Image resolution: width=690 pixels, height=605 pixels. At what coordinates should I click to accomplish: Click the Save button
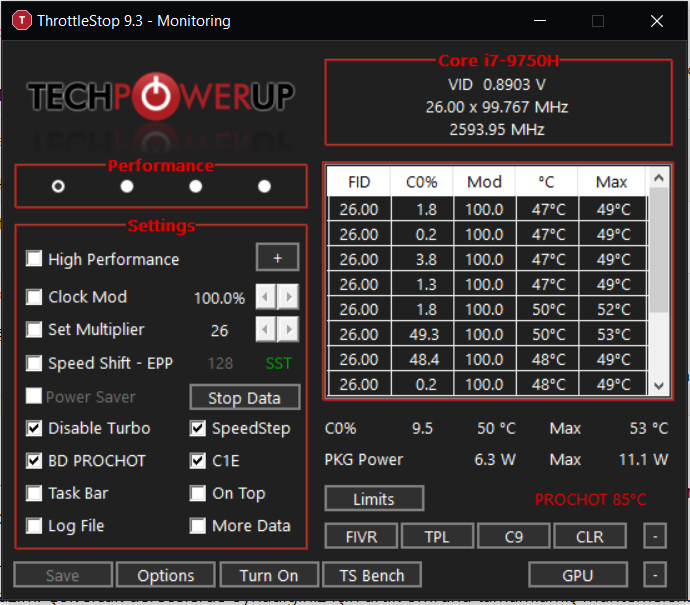point(63,575)
